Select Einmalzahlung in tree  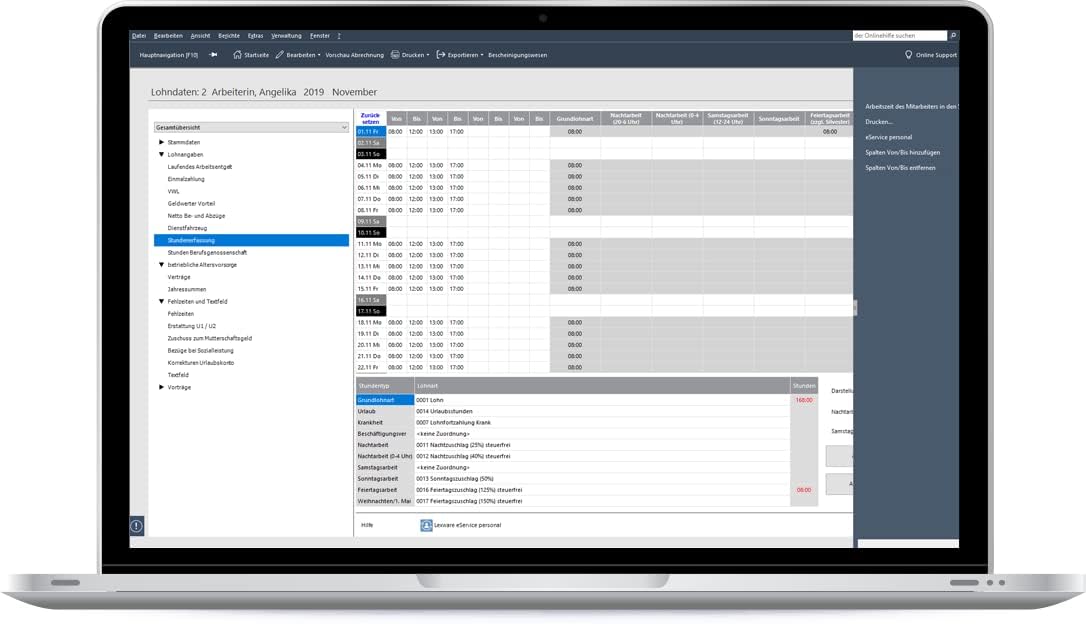186,179
